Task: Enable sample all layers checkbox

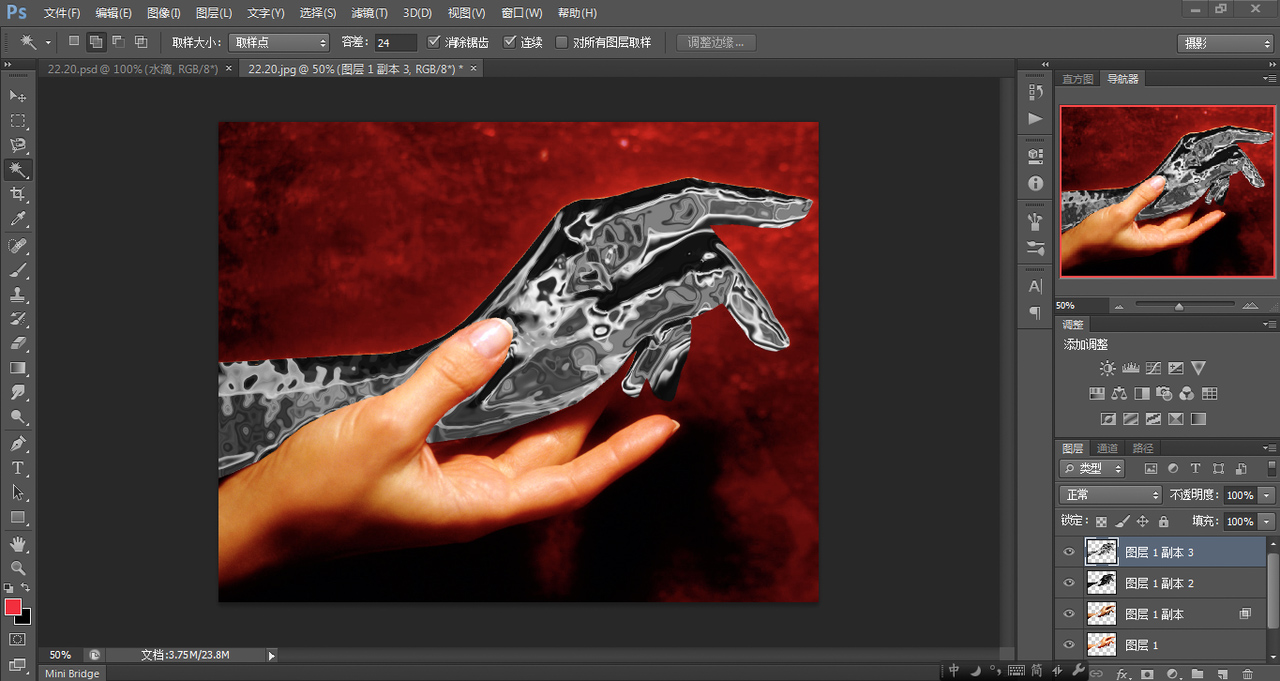Action: click(561, 42)
